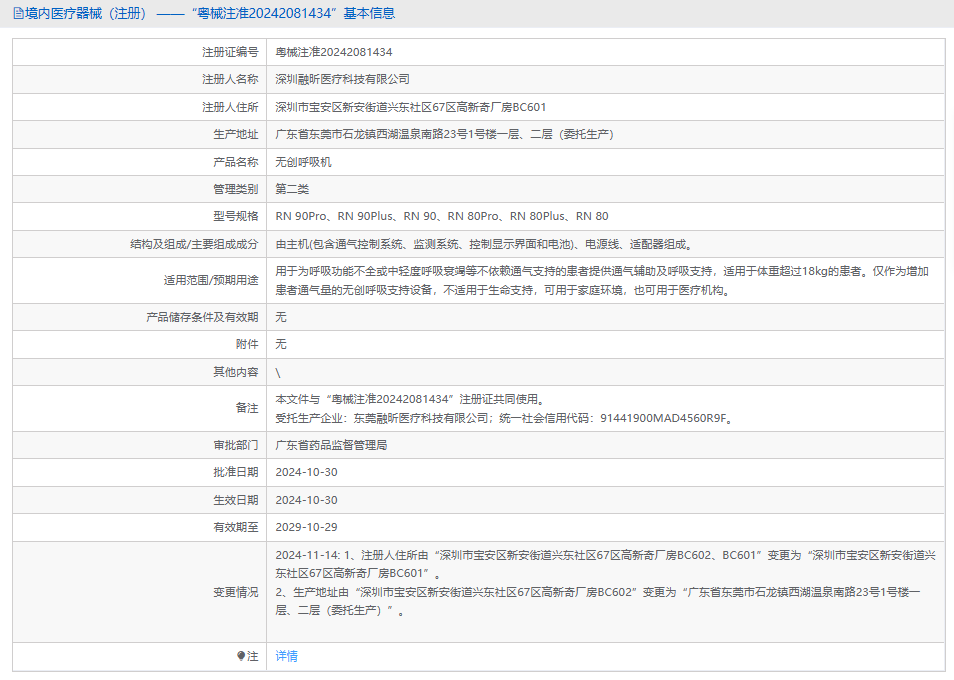The image size is (954, 680).
Task: Click the bullet icon next to 注 label
Action: tap(241, 656)
